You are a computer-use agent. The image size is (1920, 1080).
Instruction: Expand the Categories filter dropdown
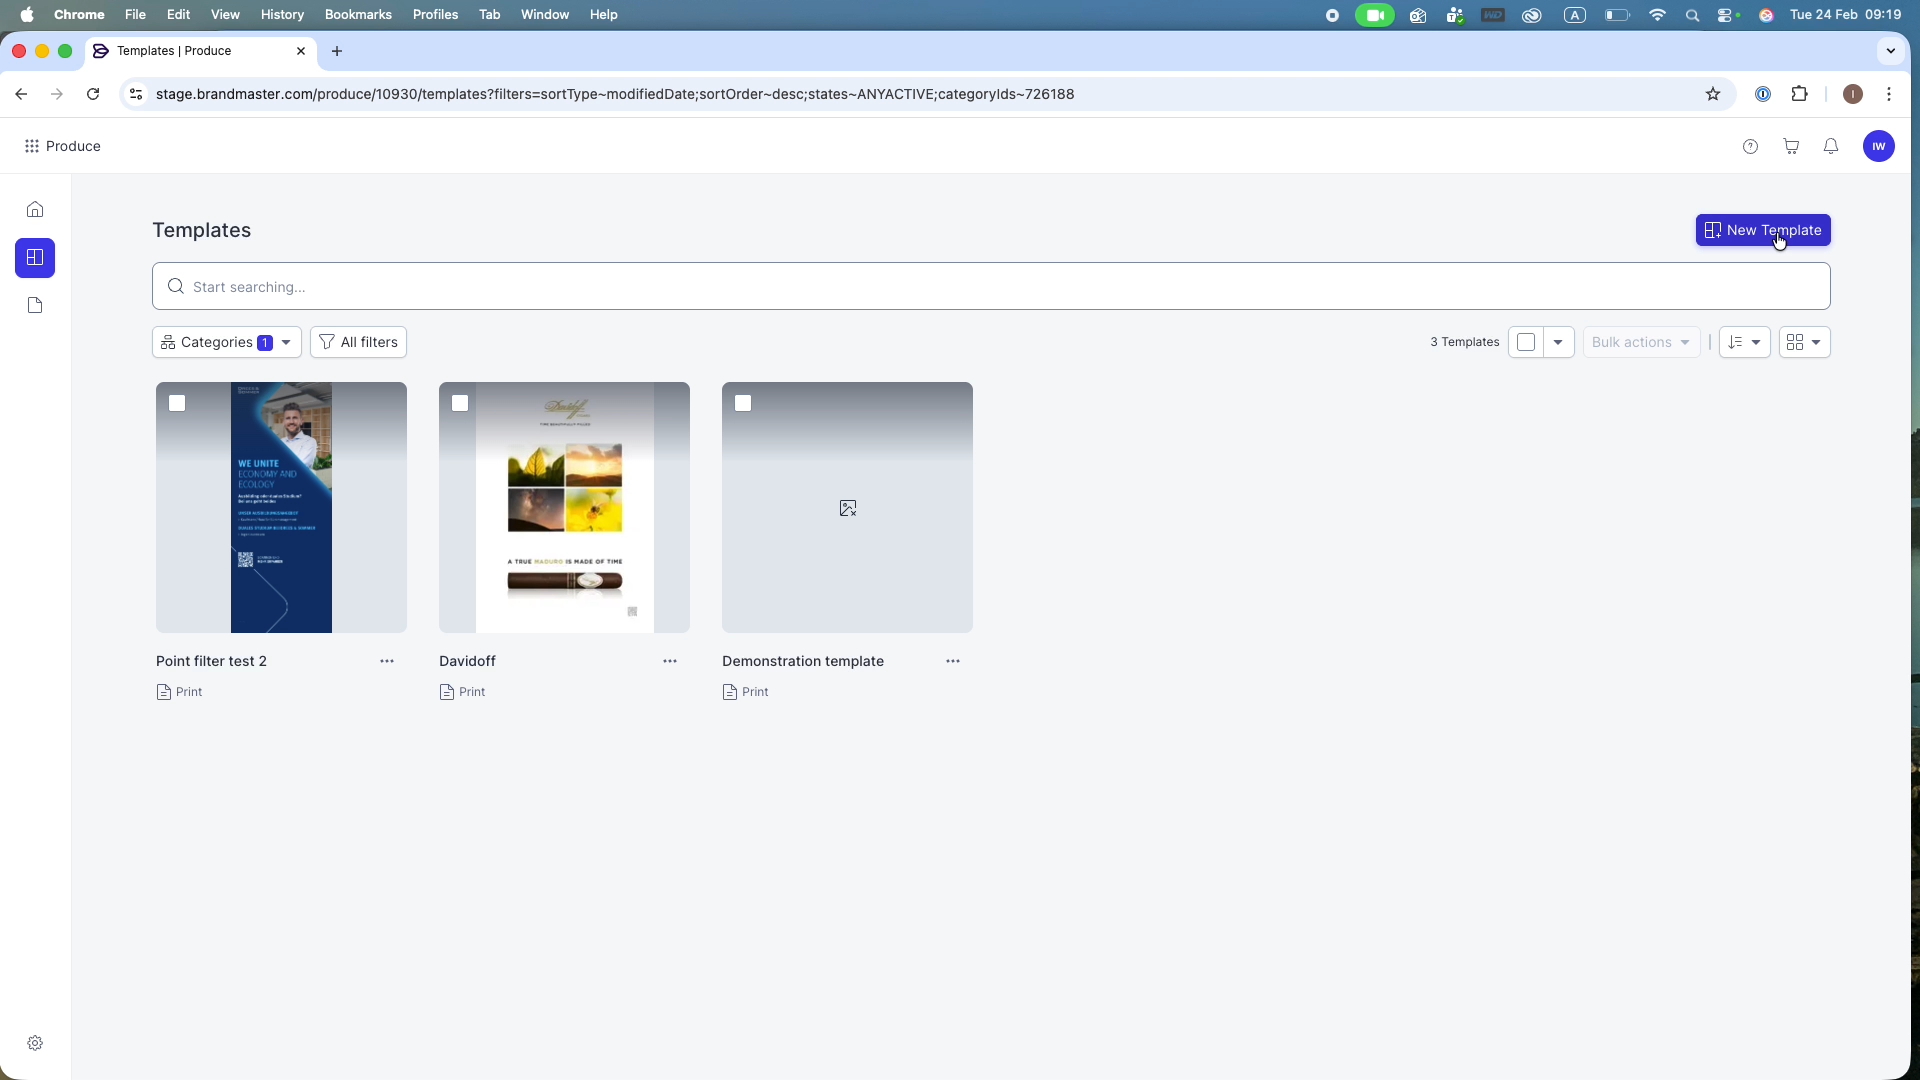click(x=227, y=342)
